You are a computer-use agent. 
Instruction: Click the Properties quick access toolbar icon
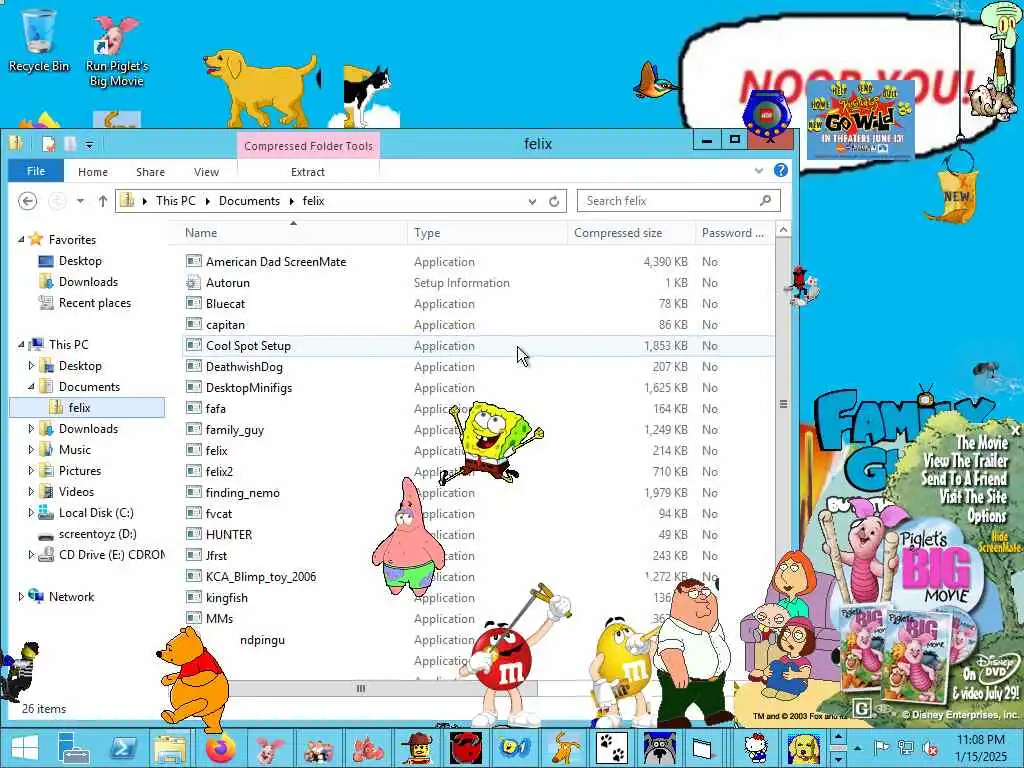(49, 144)
